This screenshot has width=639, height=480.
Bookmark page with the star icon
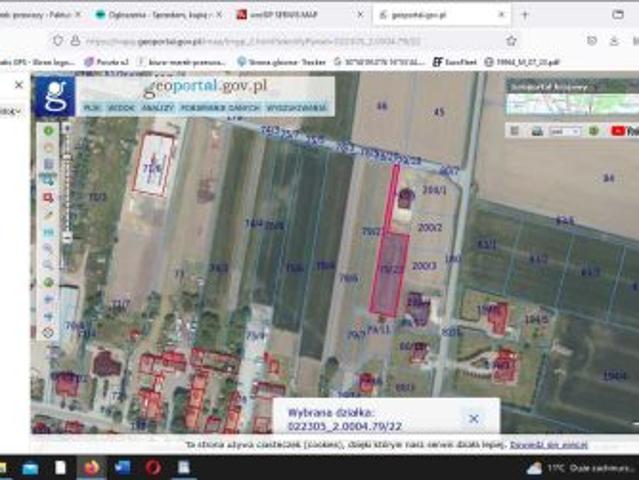(x=511, y=41)
